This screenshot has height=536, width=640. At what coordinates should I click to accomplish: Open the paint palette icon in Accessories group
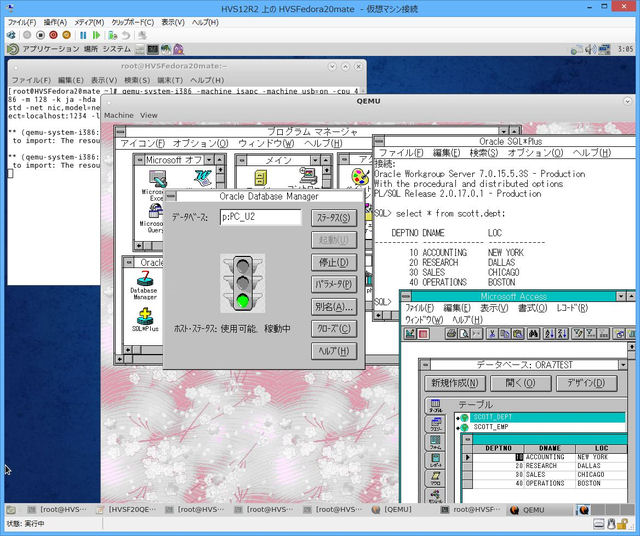click(360, 176)
